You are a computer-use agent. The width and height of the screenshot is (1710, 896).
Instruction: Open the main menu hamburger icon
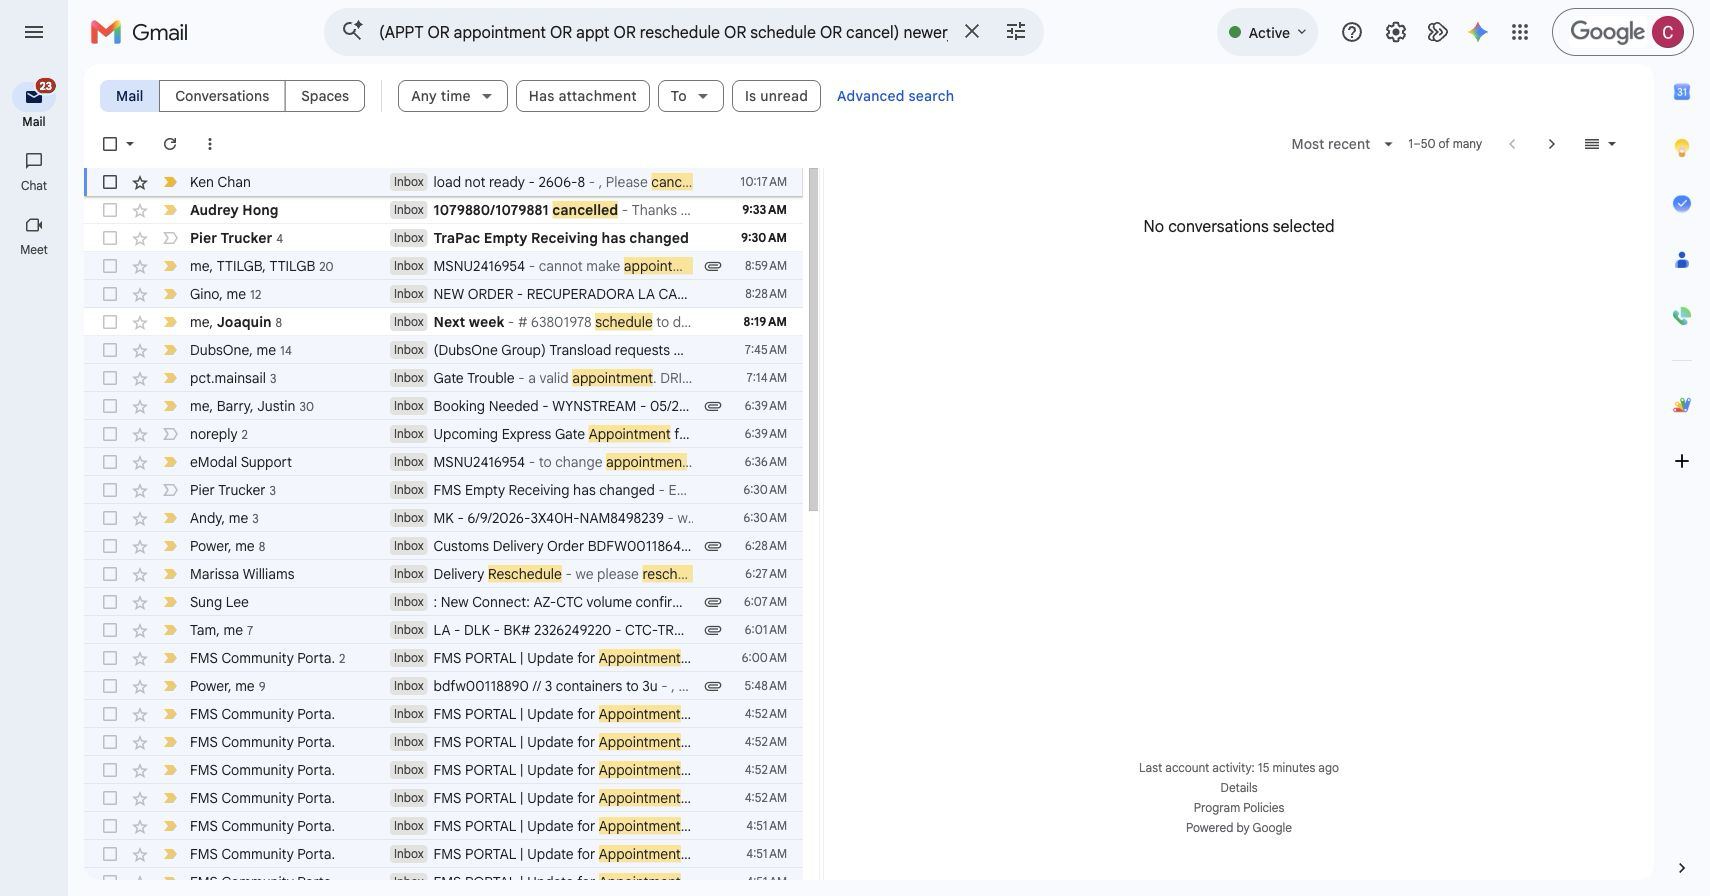[x=34, y=32]
